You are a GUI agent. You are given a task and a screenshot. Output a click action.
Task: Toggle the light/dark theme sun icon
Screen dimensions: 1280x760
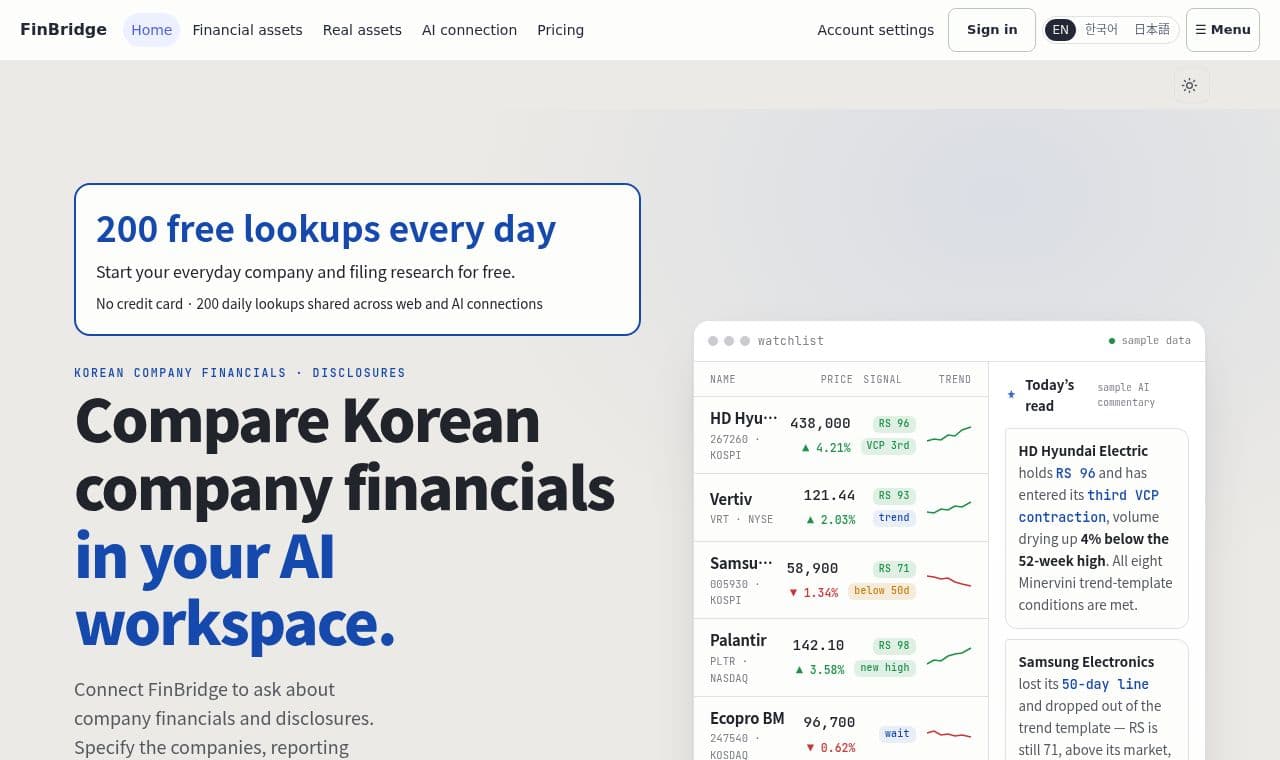1189,85
